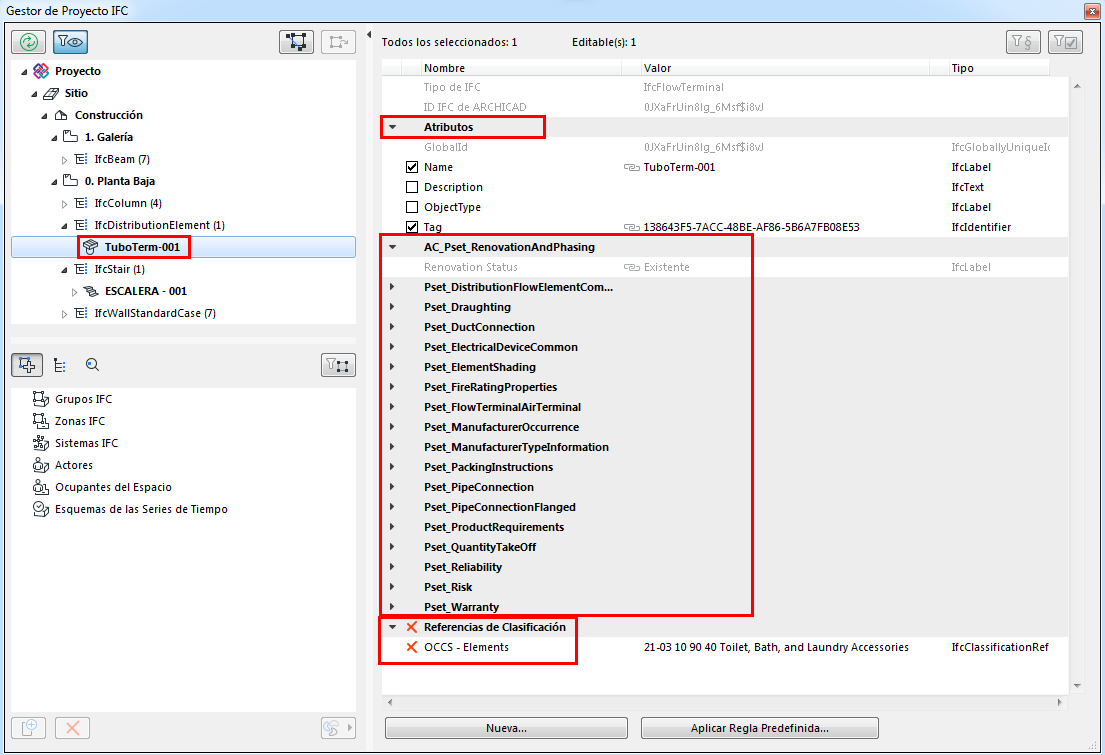Select the Proyecto root icon
Image resolution: width=1105 pixels, height=755 pixels.
tap(42, 70)
